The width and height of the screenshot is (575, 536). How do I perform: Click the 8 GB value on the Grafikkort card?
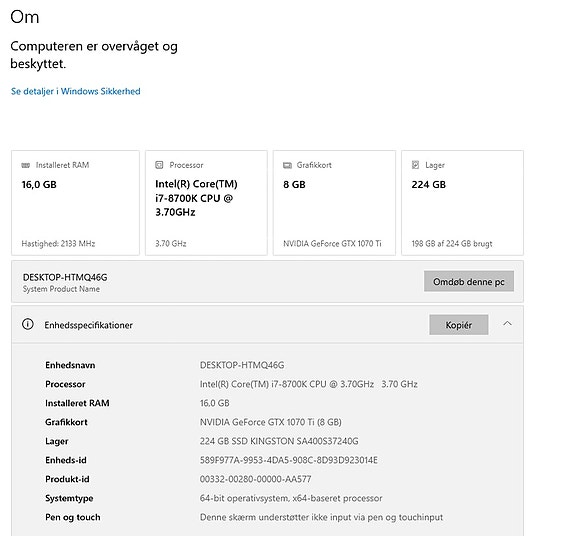(294, 184)
